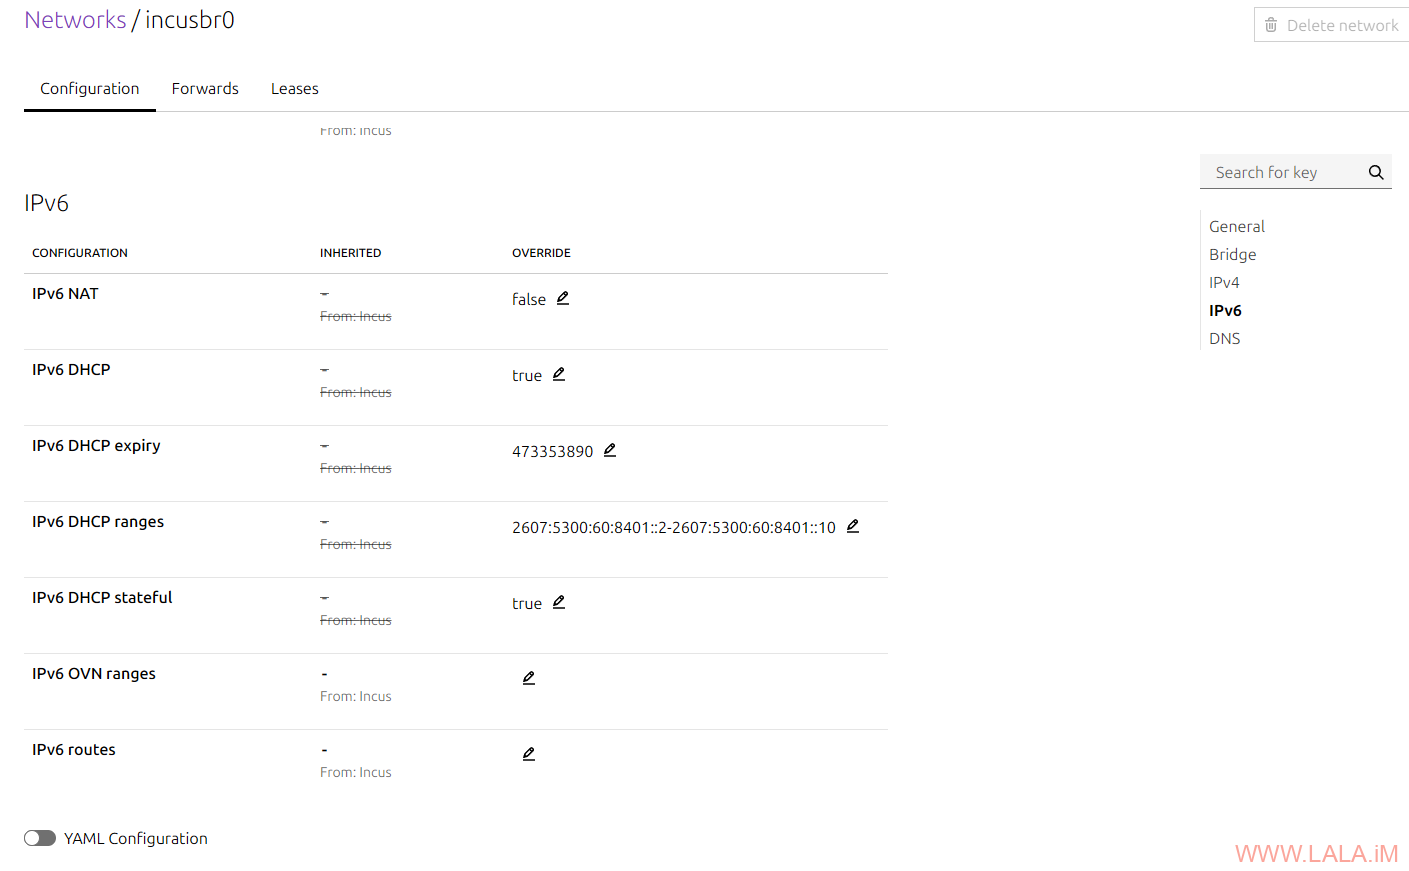
Task: Edit the IPv6 DHCP ranges override
Action: coord(853,526)
